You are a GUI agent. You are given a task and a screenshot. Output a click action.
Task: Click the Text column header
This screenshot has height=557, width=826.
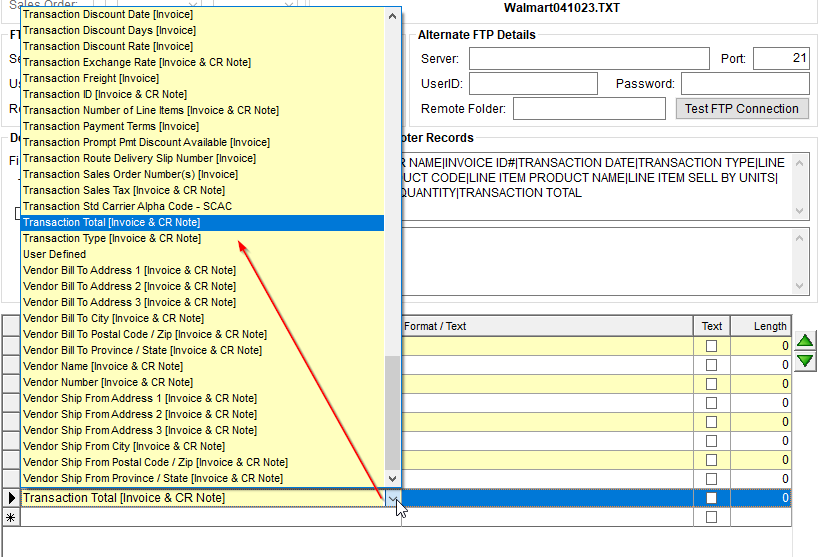[712, 326]
